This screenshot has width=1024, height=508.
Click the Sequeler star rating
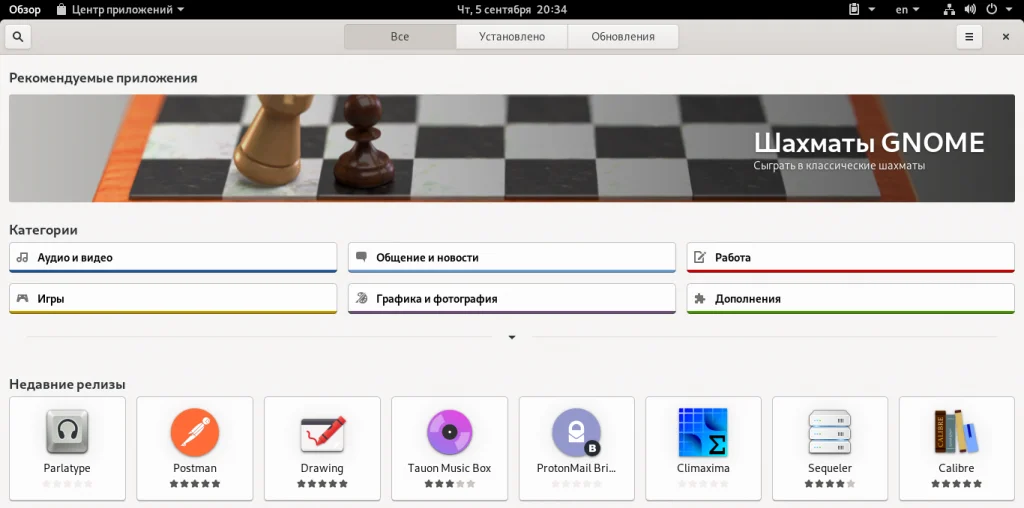pos(829,484)
